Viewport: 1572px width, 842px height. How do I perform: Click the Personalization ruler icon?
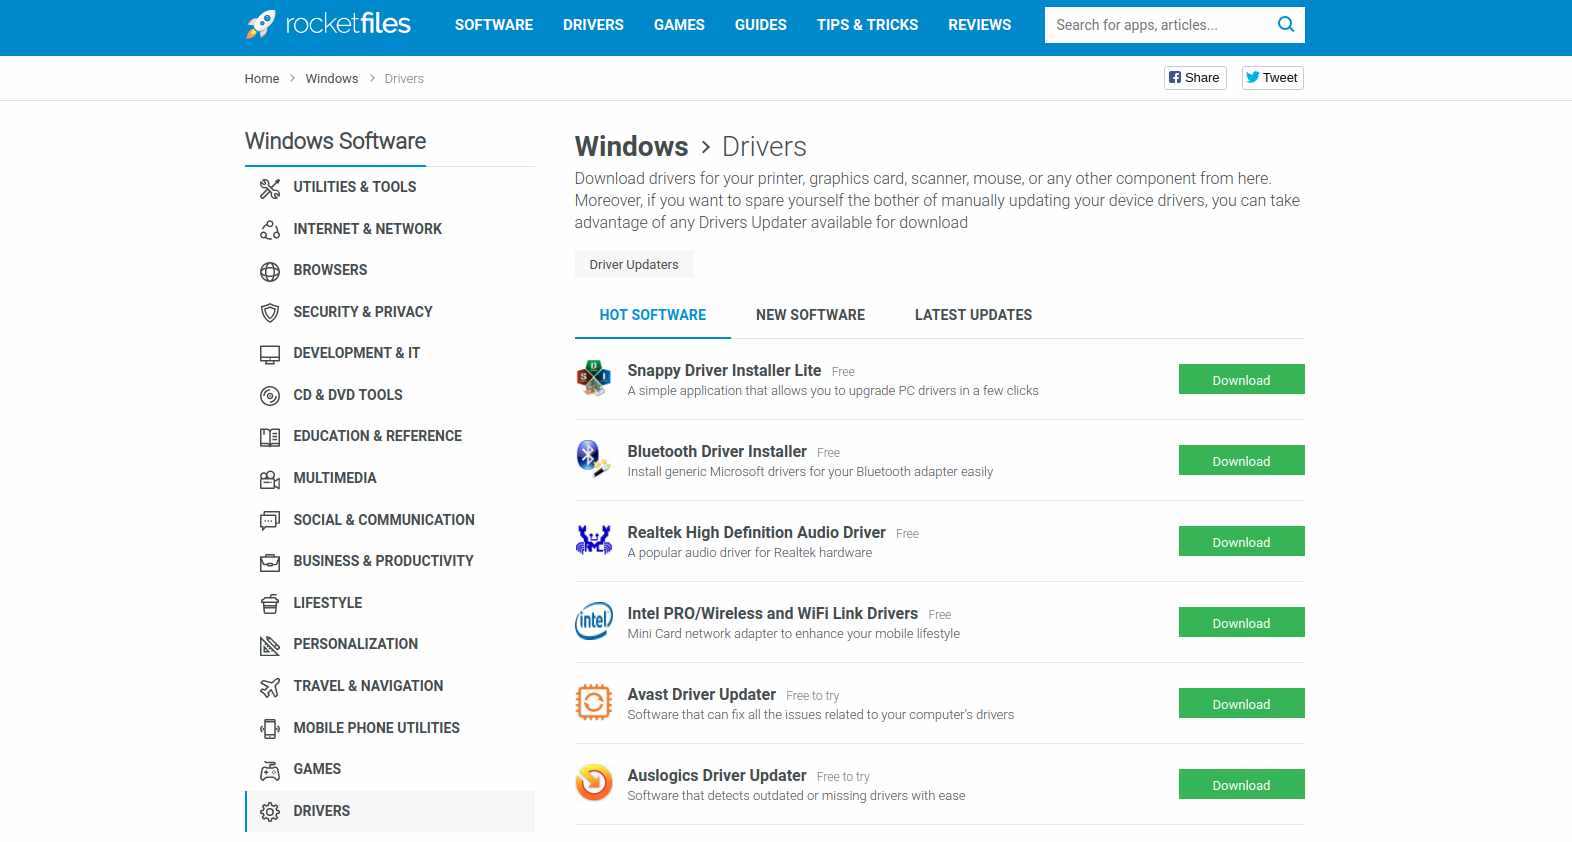pos(270,645)
